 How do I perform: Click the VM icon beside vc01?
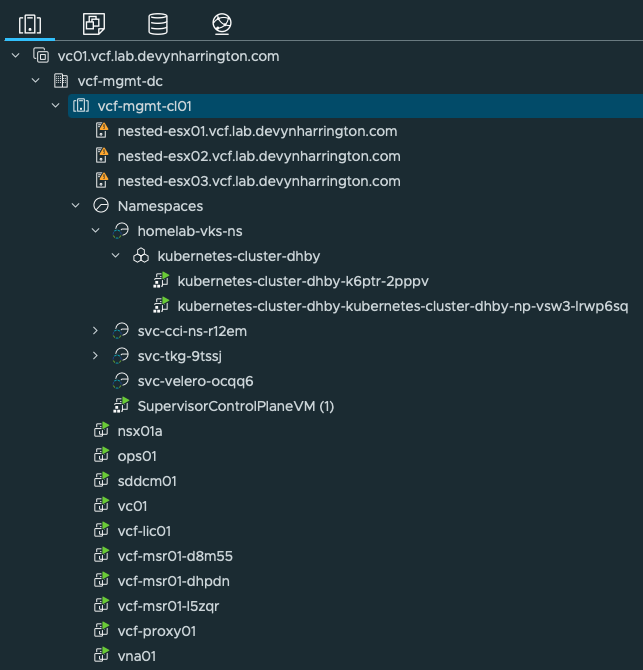click(x=101, y=505)
